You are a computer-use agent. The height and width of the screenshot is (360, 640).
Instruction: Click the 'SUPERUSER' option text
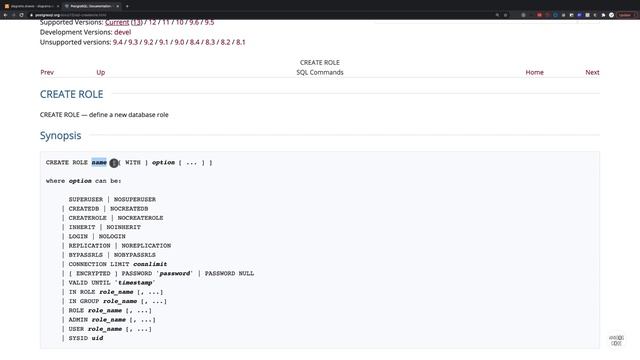86,199
